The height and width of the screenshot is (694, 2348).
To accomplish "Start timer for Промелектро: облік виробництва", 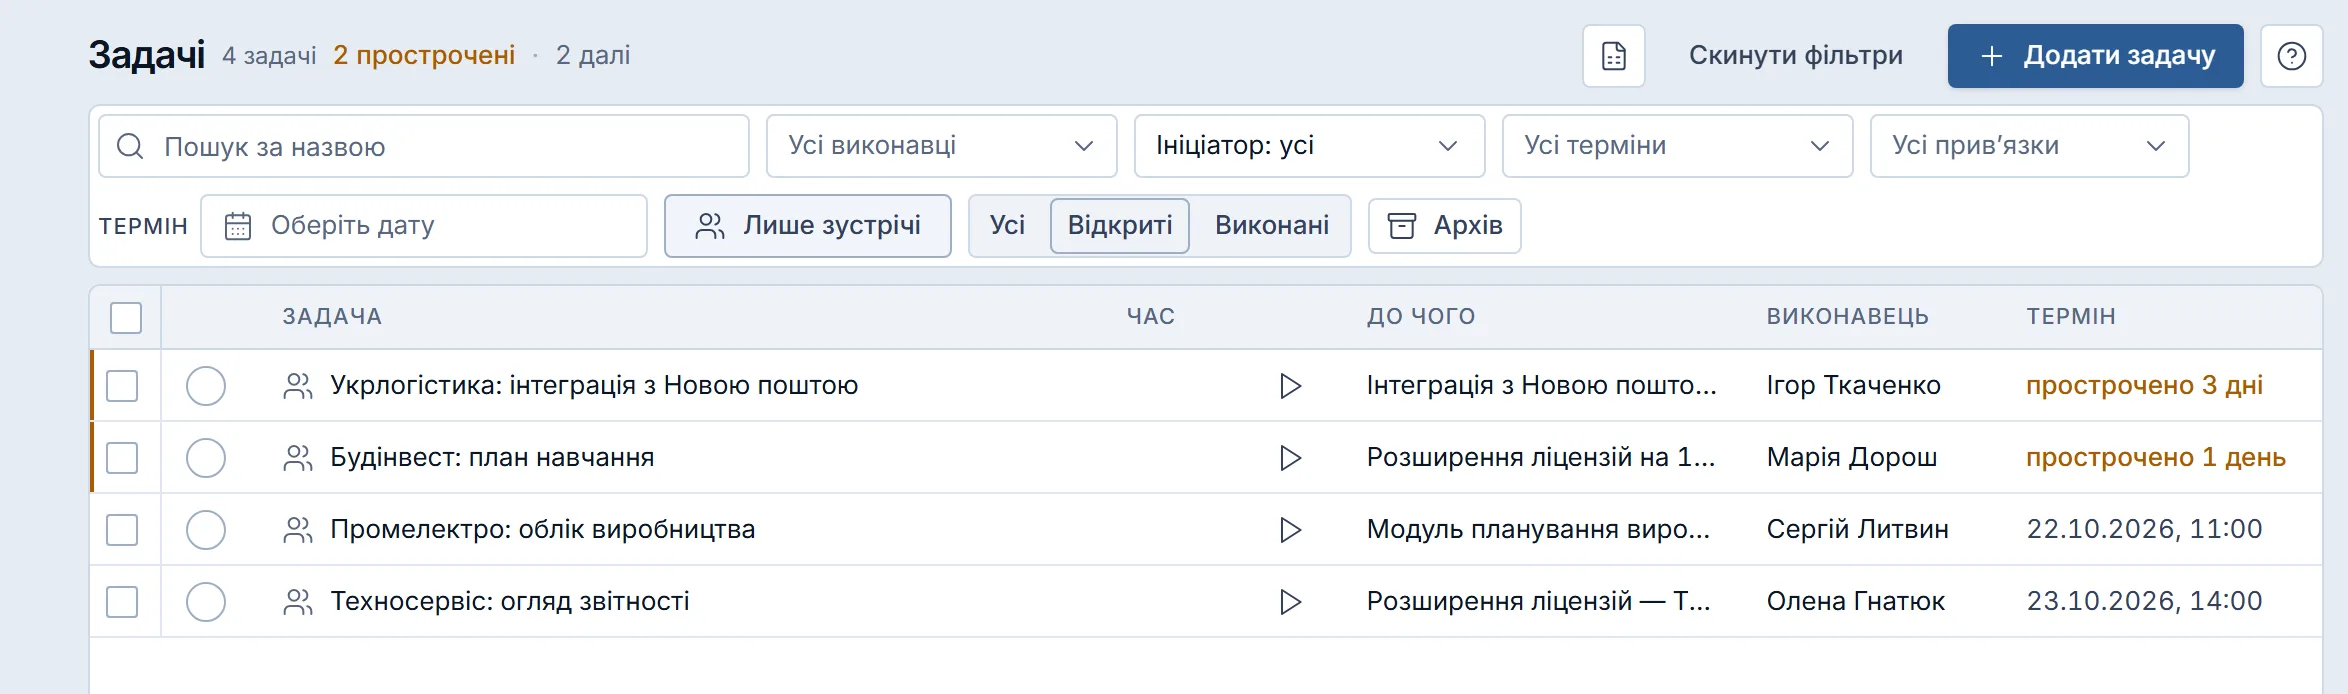I will pyautogui.click(x=1291, y=530).
